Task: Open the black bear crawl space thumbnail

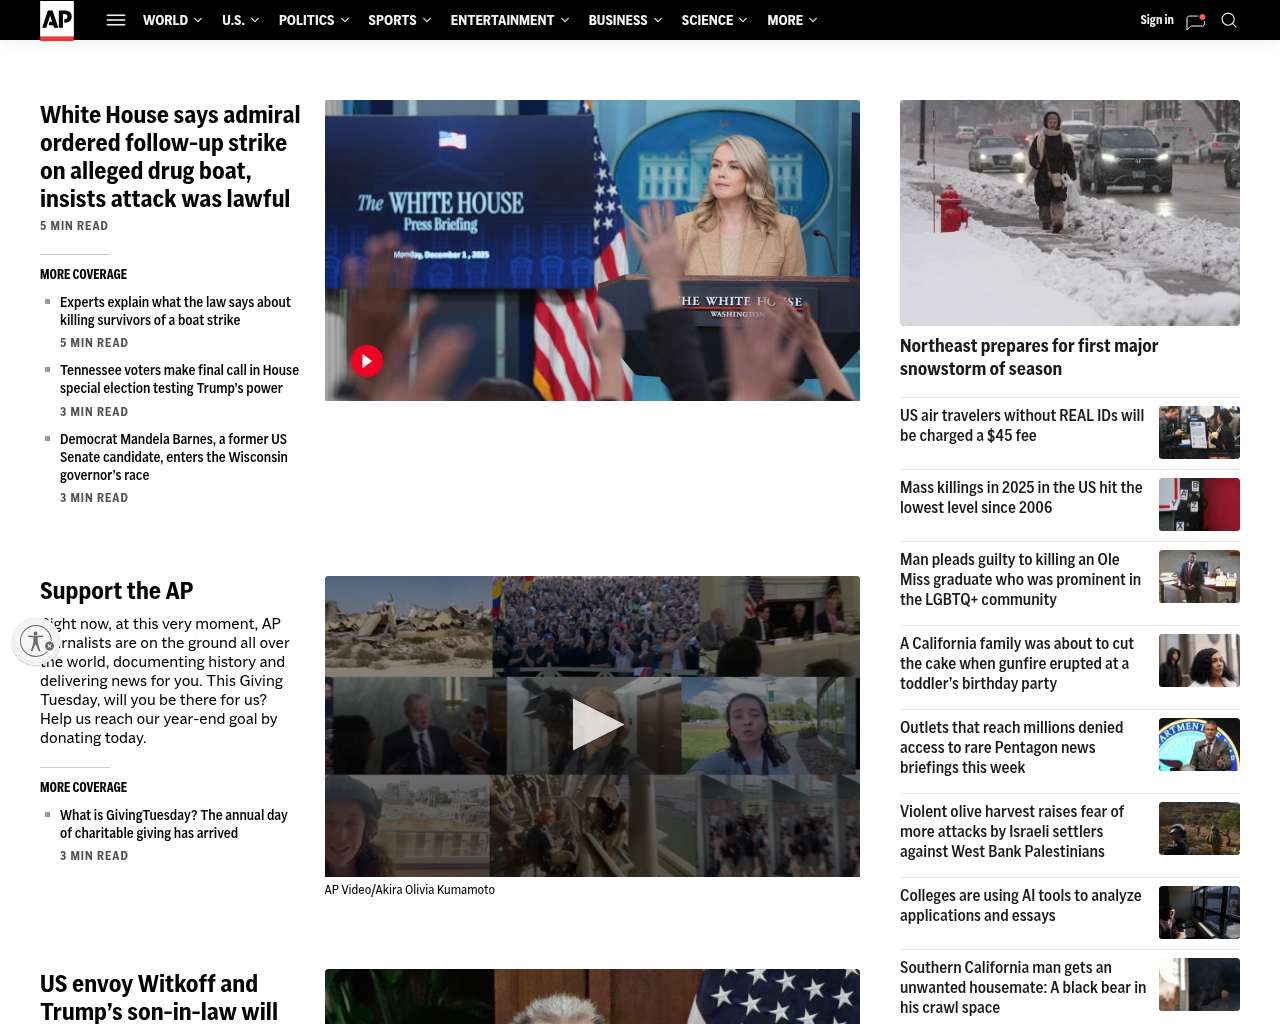Action: click(x=1199, y=984)
